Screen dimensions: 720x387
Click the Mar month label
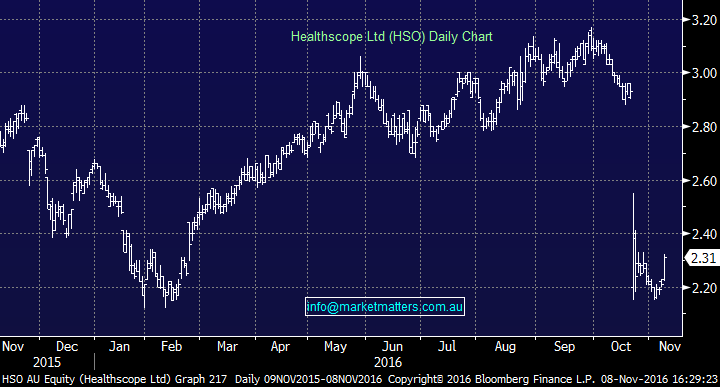click(x=227, y=346)
